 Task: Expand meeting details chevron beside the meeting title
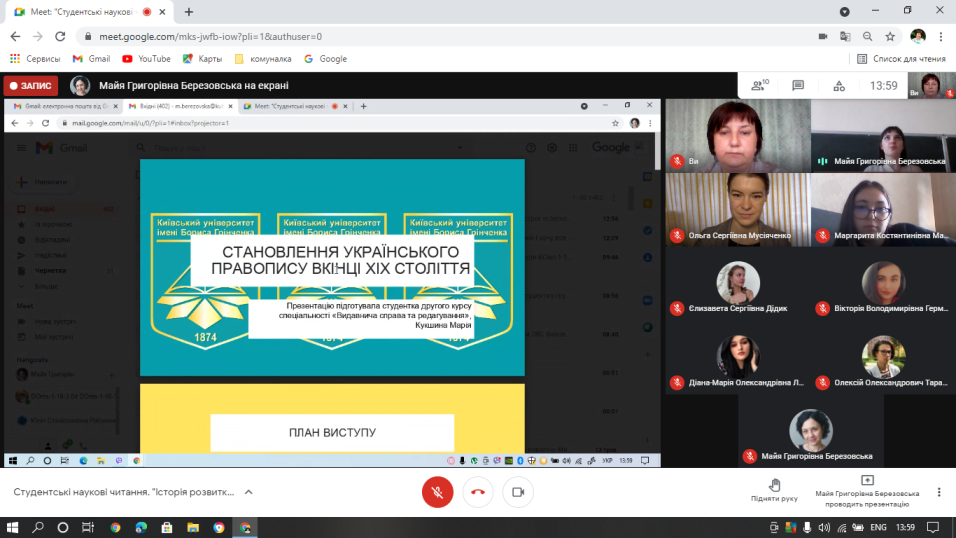(249, 492)
